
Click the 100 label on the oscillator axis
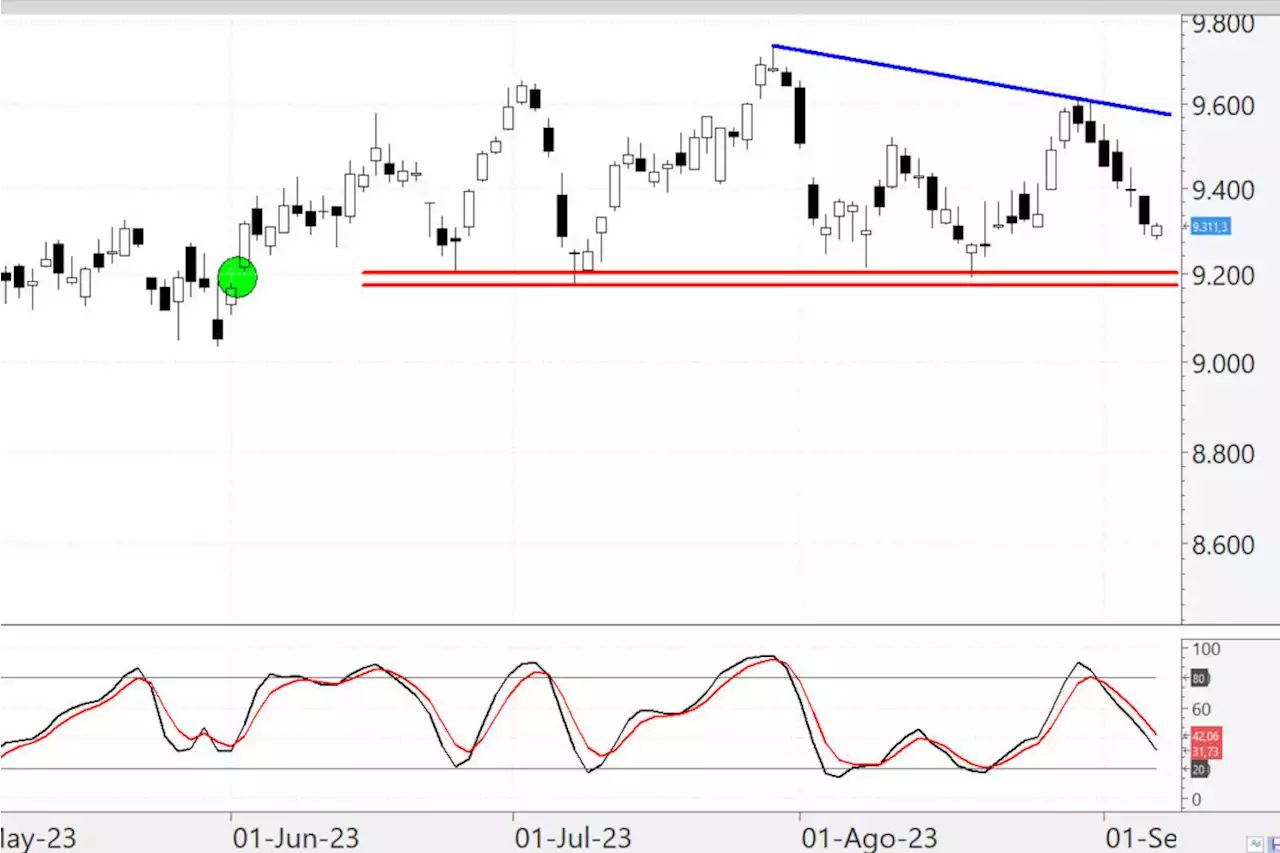pos(1205,649)
